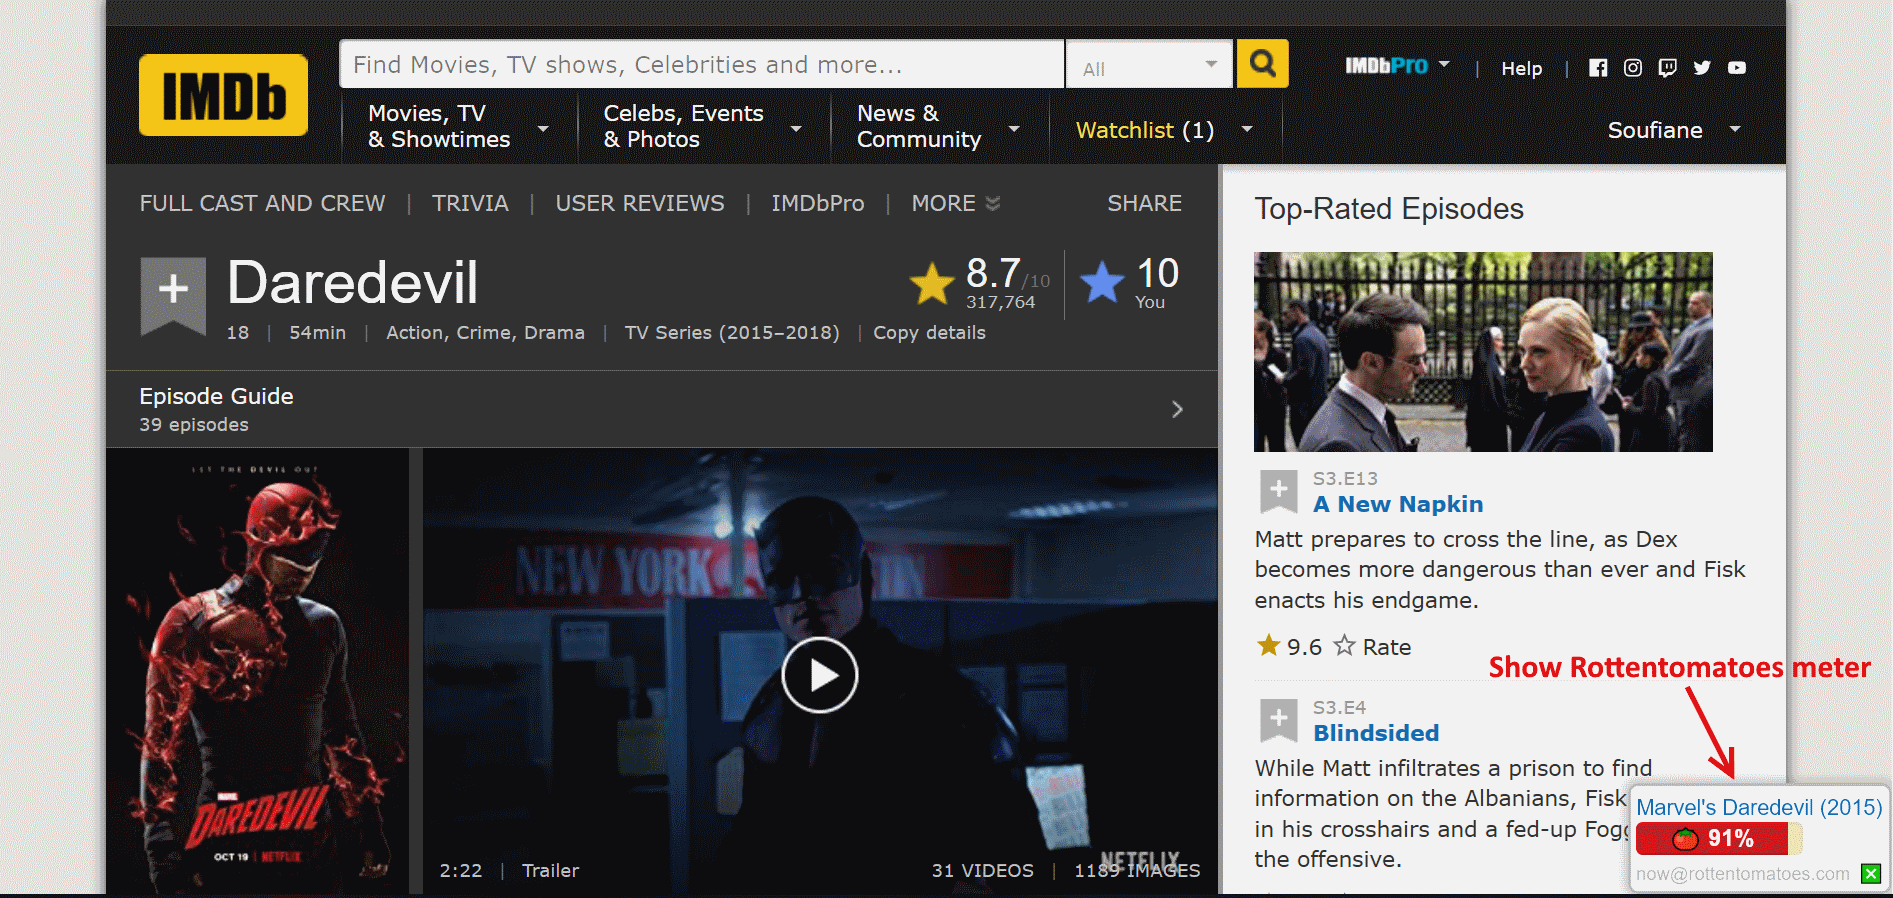
Task: Click the Rotten Tomatoes tomato icon
Action: click(1686, 838)
